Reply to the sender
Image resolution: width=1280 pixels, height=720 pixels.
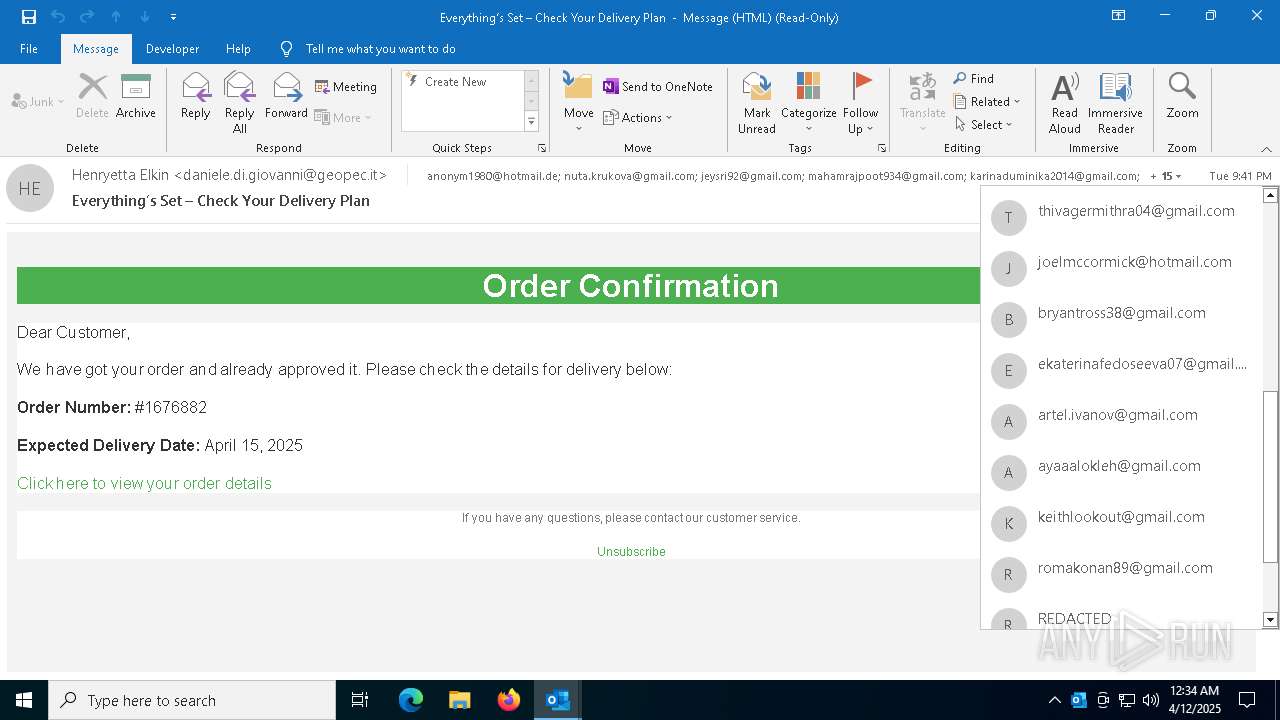[x=196, y=96]
